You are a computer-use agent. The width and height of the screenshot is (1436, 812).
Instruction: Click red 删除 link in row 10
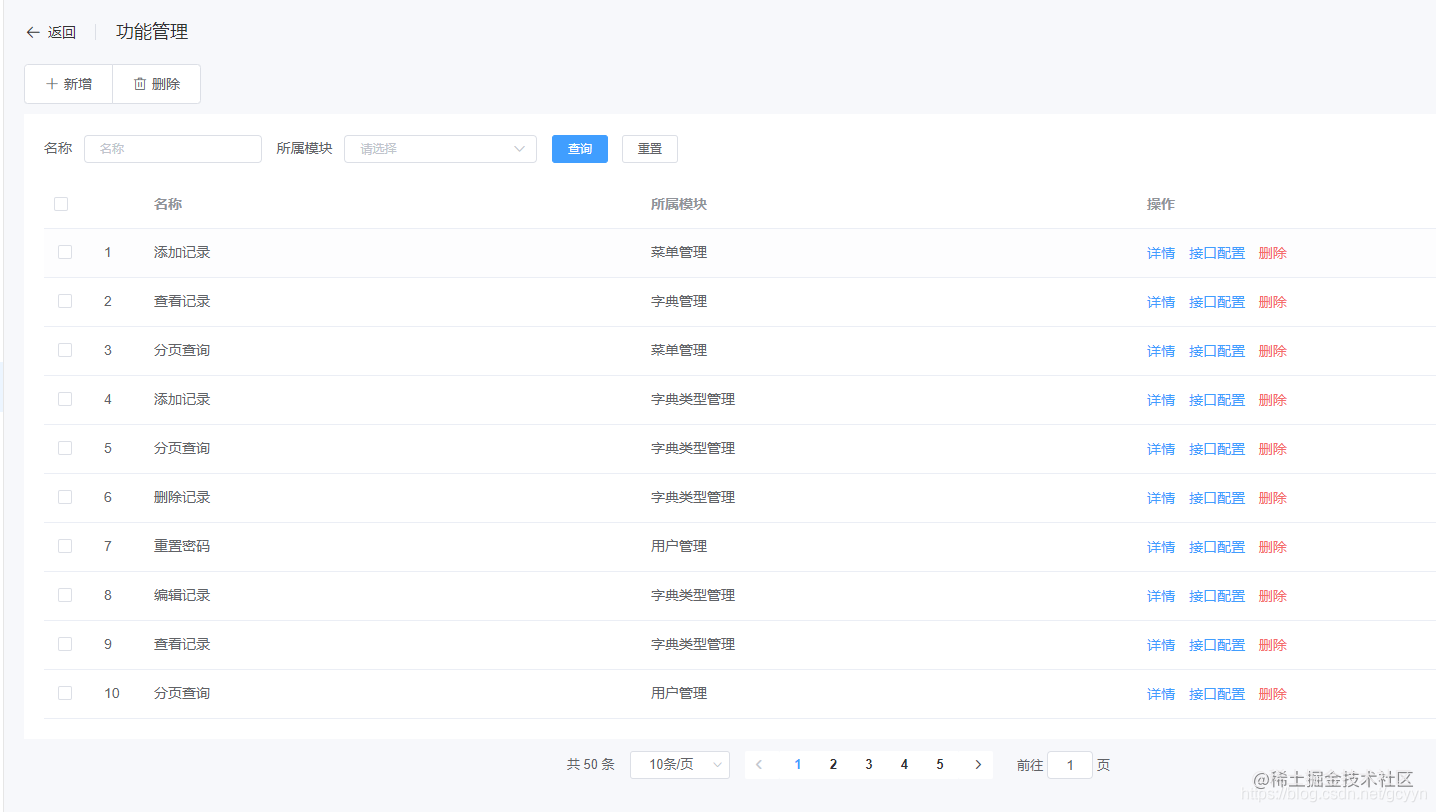coord(1273,694)
